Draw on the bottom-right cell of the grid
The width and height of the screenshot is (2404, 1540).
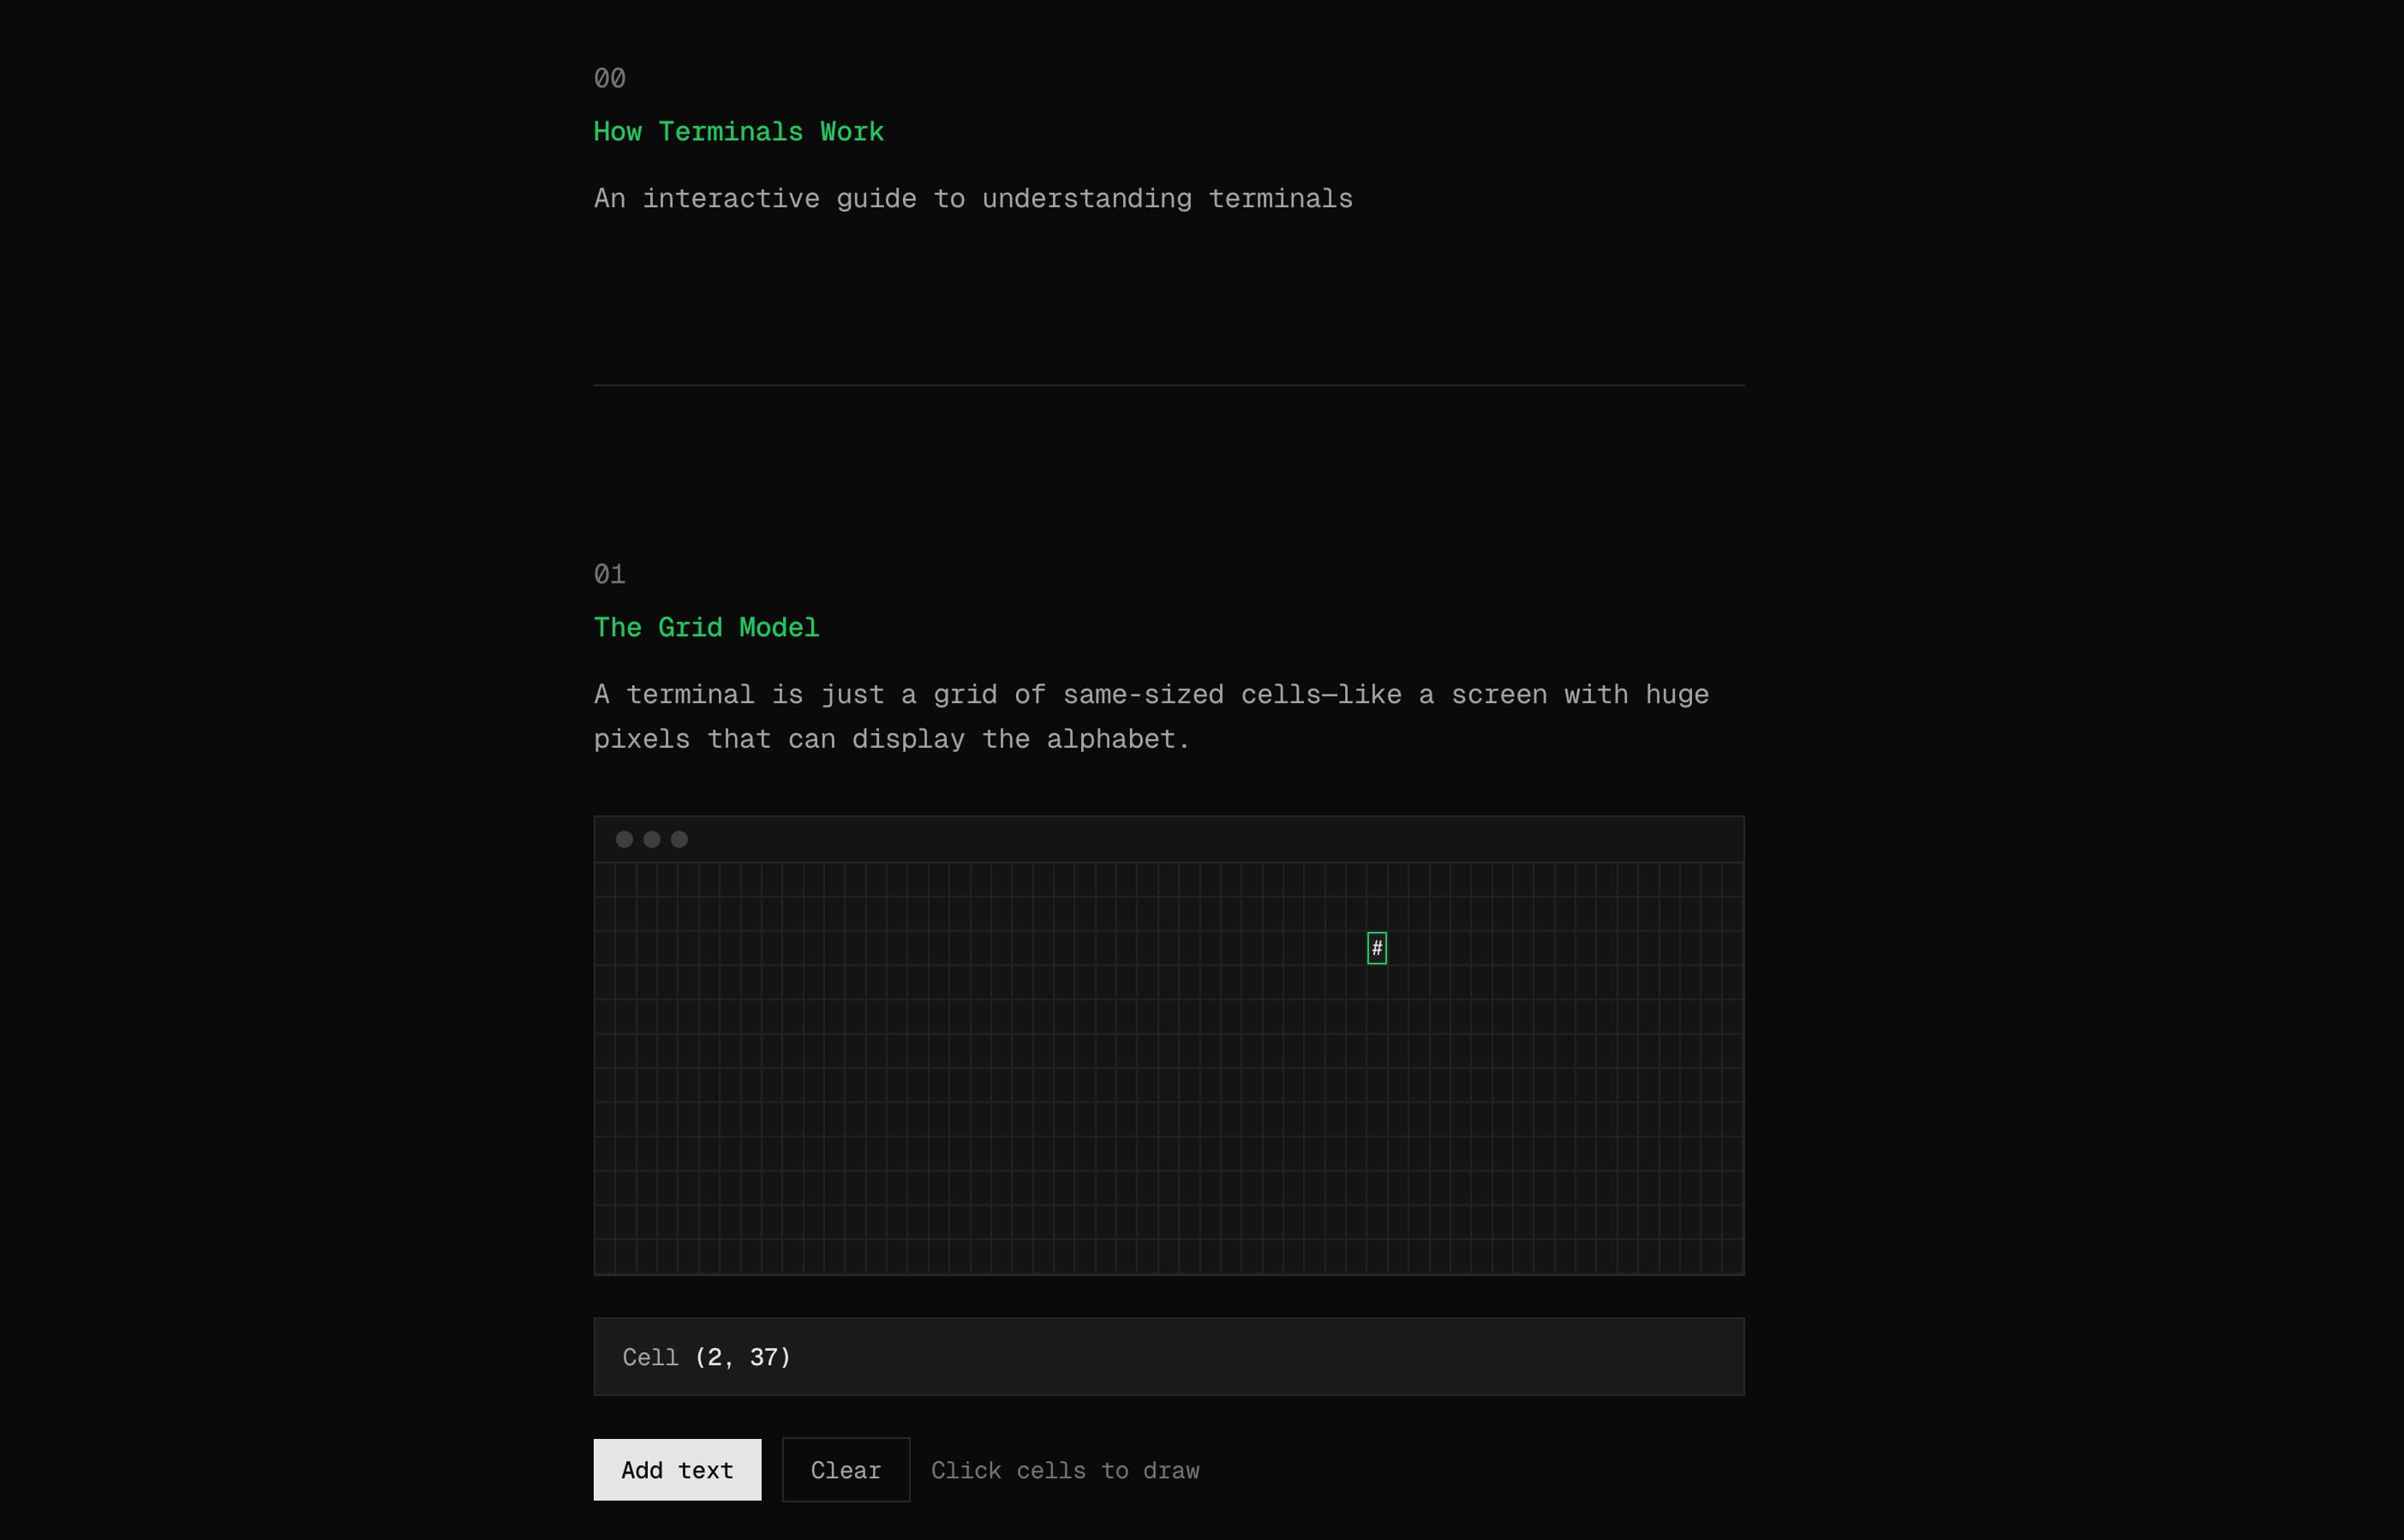(x=1732, y=1257)
